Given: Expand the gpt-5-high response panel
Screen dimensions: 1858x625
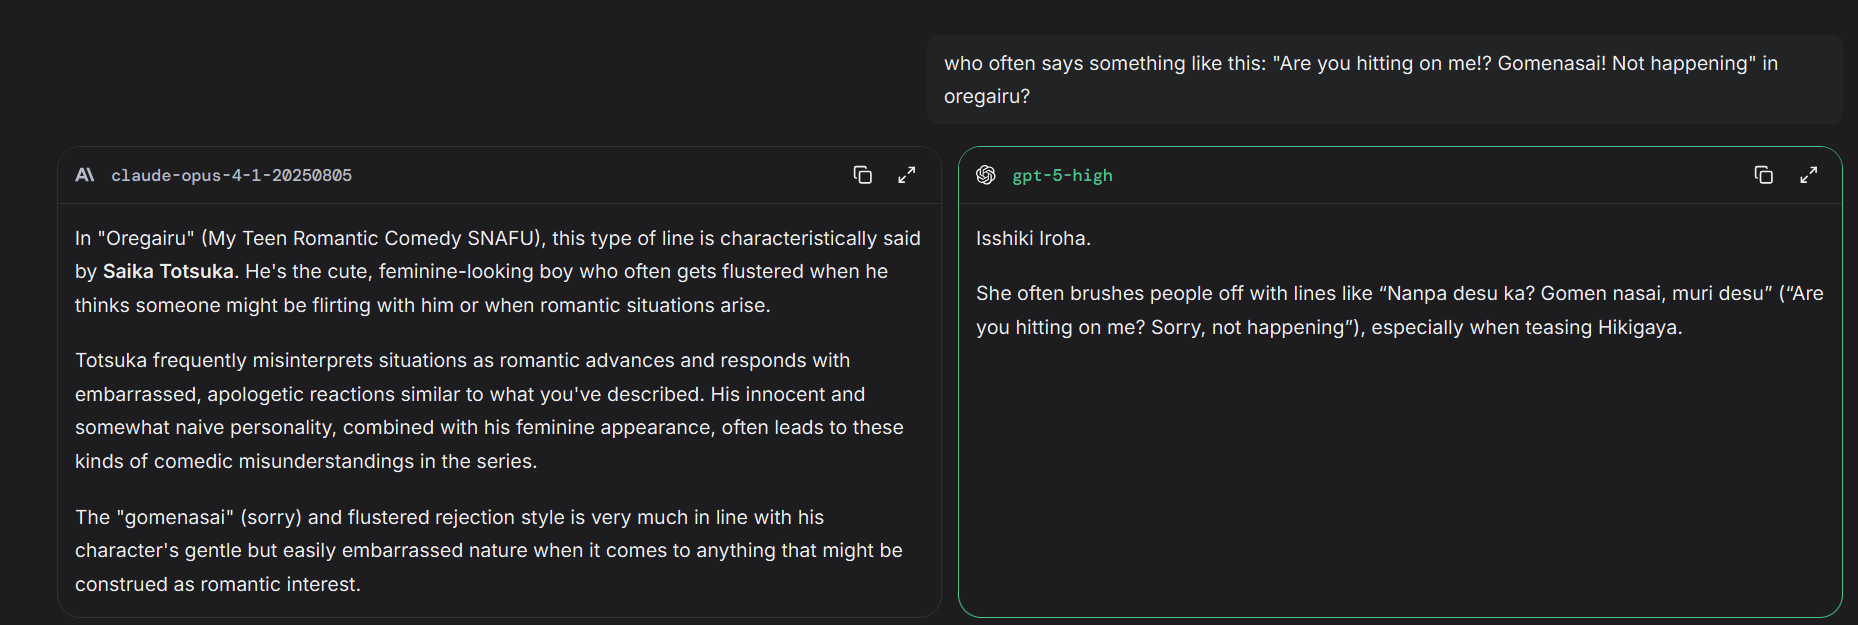Looking at the screenshot, I should point(1808,175).
